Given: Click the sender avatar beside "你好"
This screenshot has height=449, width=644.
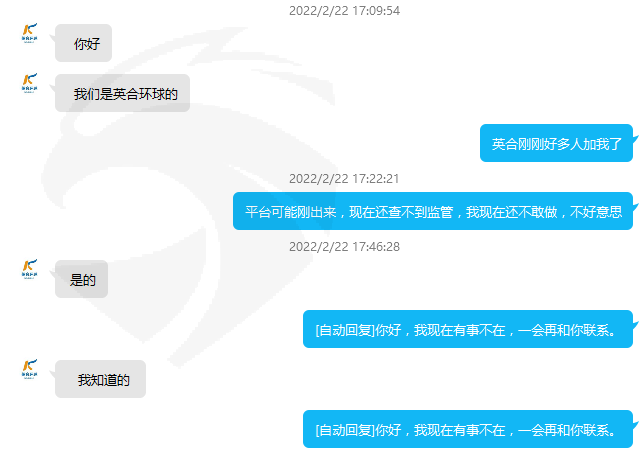Looking at the screenshot, I should point(30,33).
